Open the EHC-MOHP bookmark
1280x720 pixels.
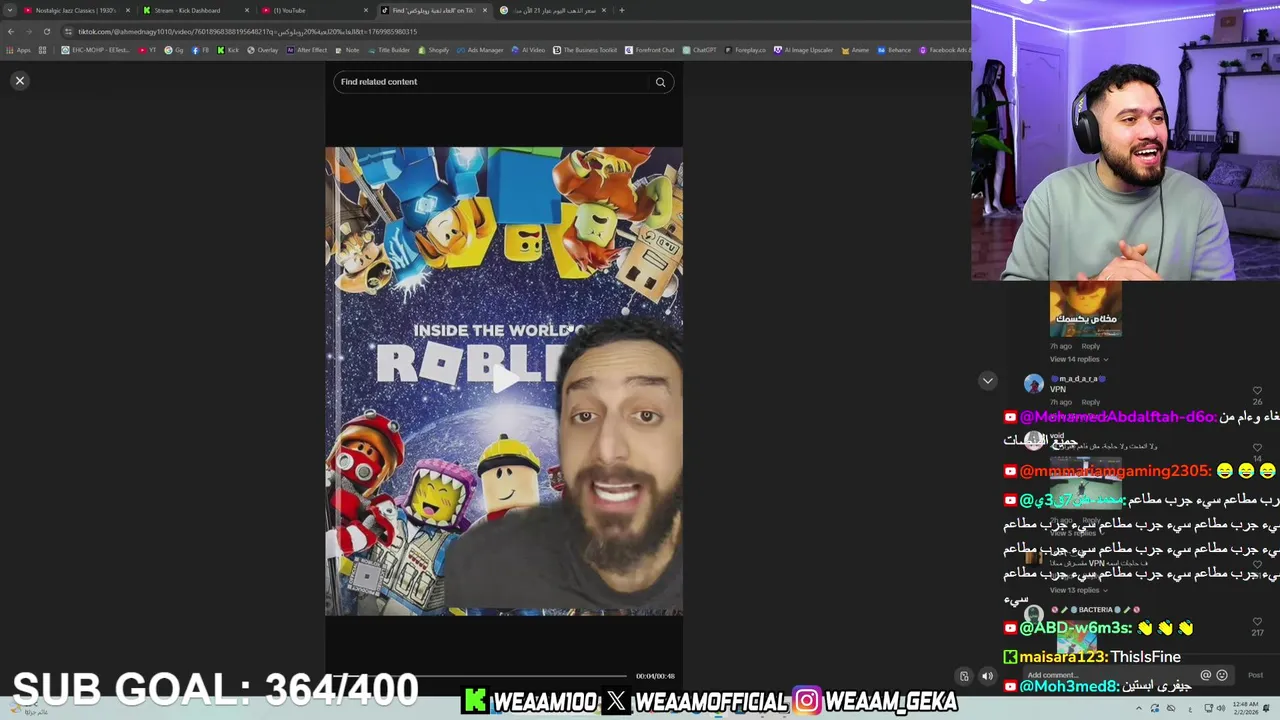[x=96, y=50]
